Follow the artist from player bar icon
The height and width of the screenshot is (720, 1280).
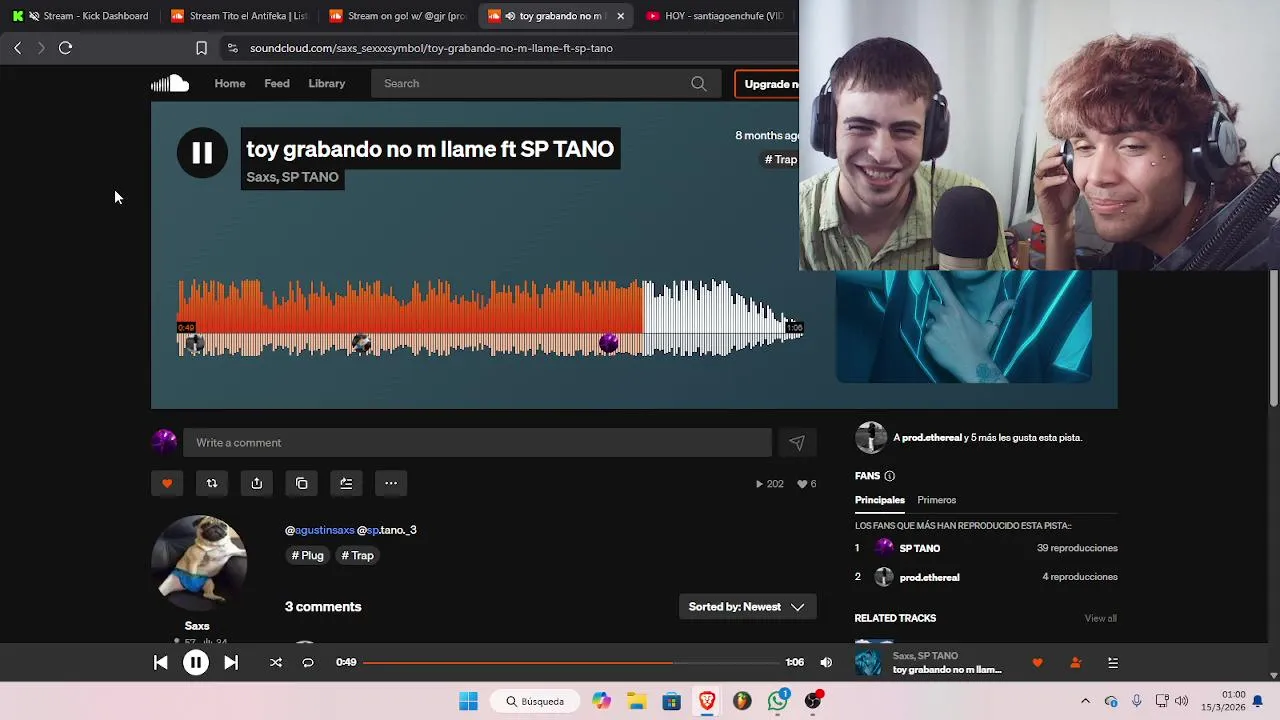pyautogui.click(x=1075, y=662)
